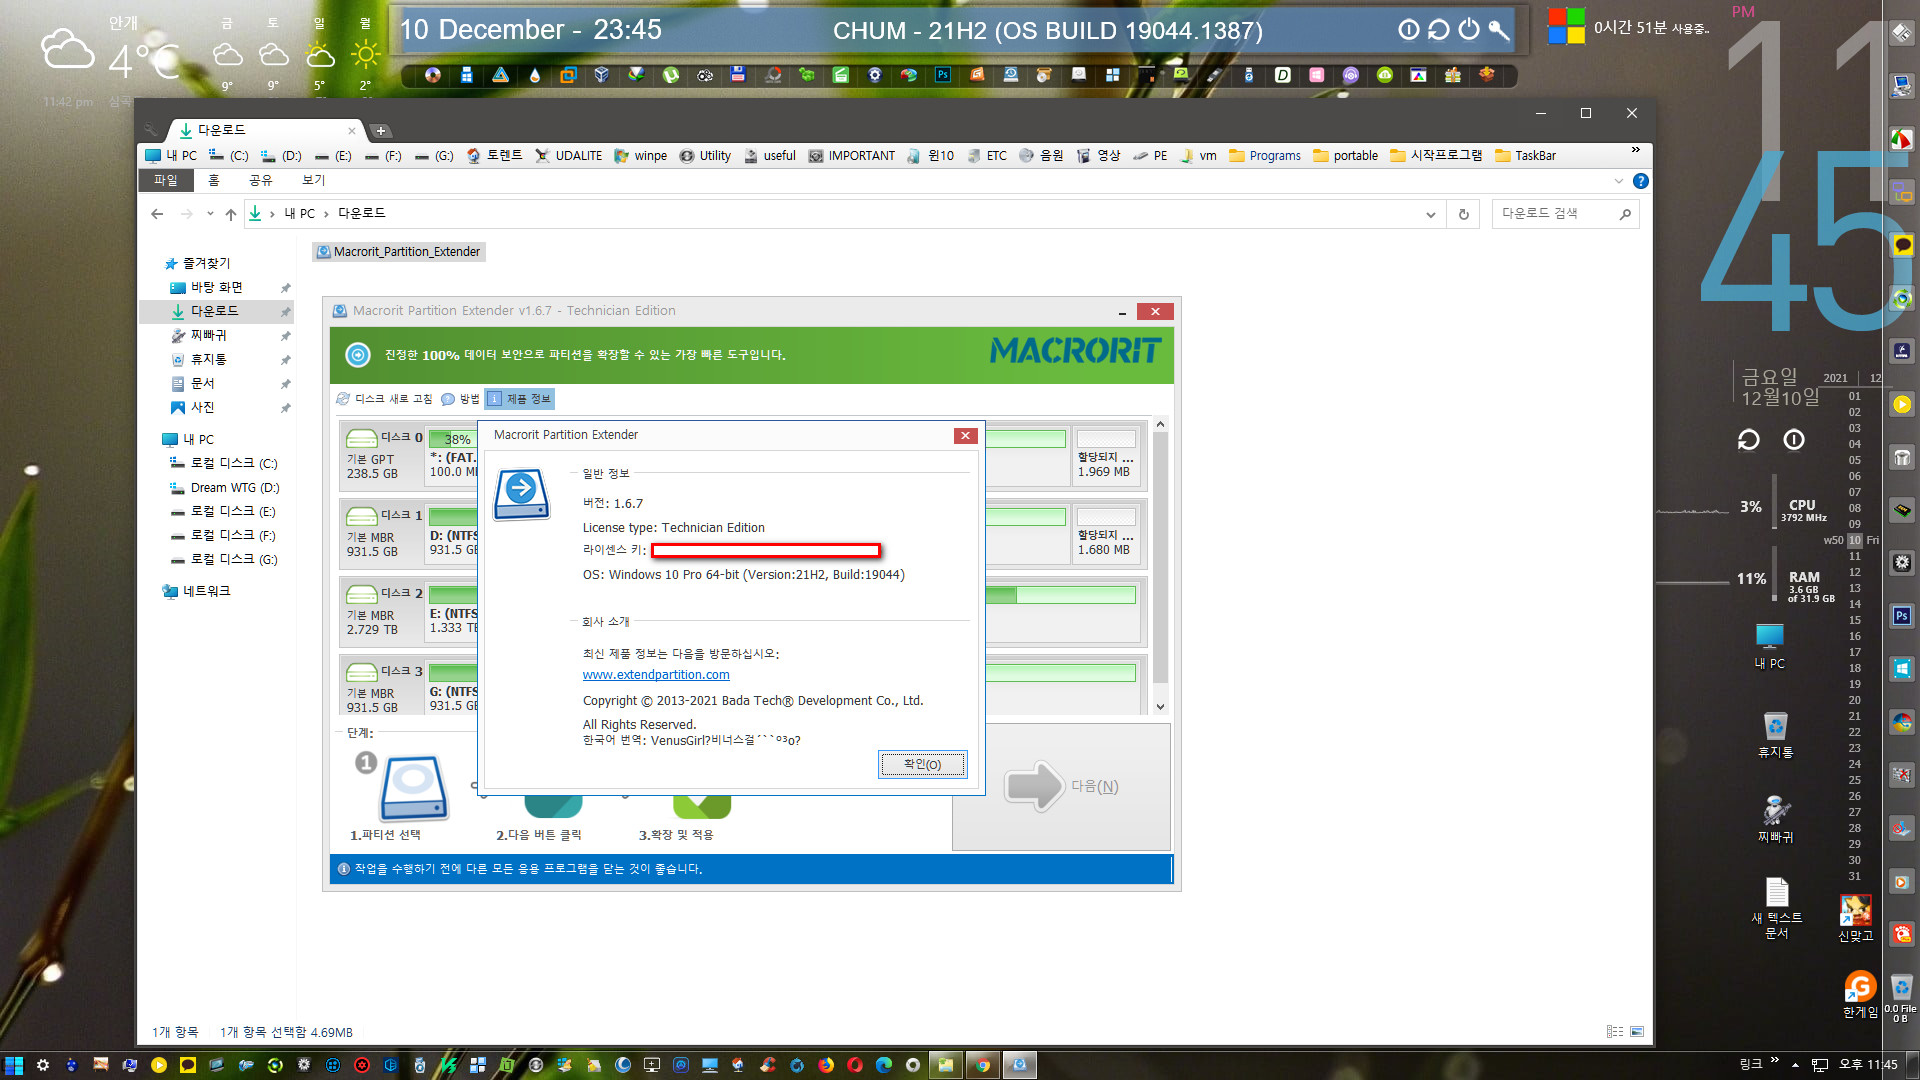This screenshot has width=1920, height=1080.
Task: Open the Windows Start menu
Action: [14, 1065]
